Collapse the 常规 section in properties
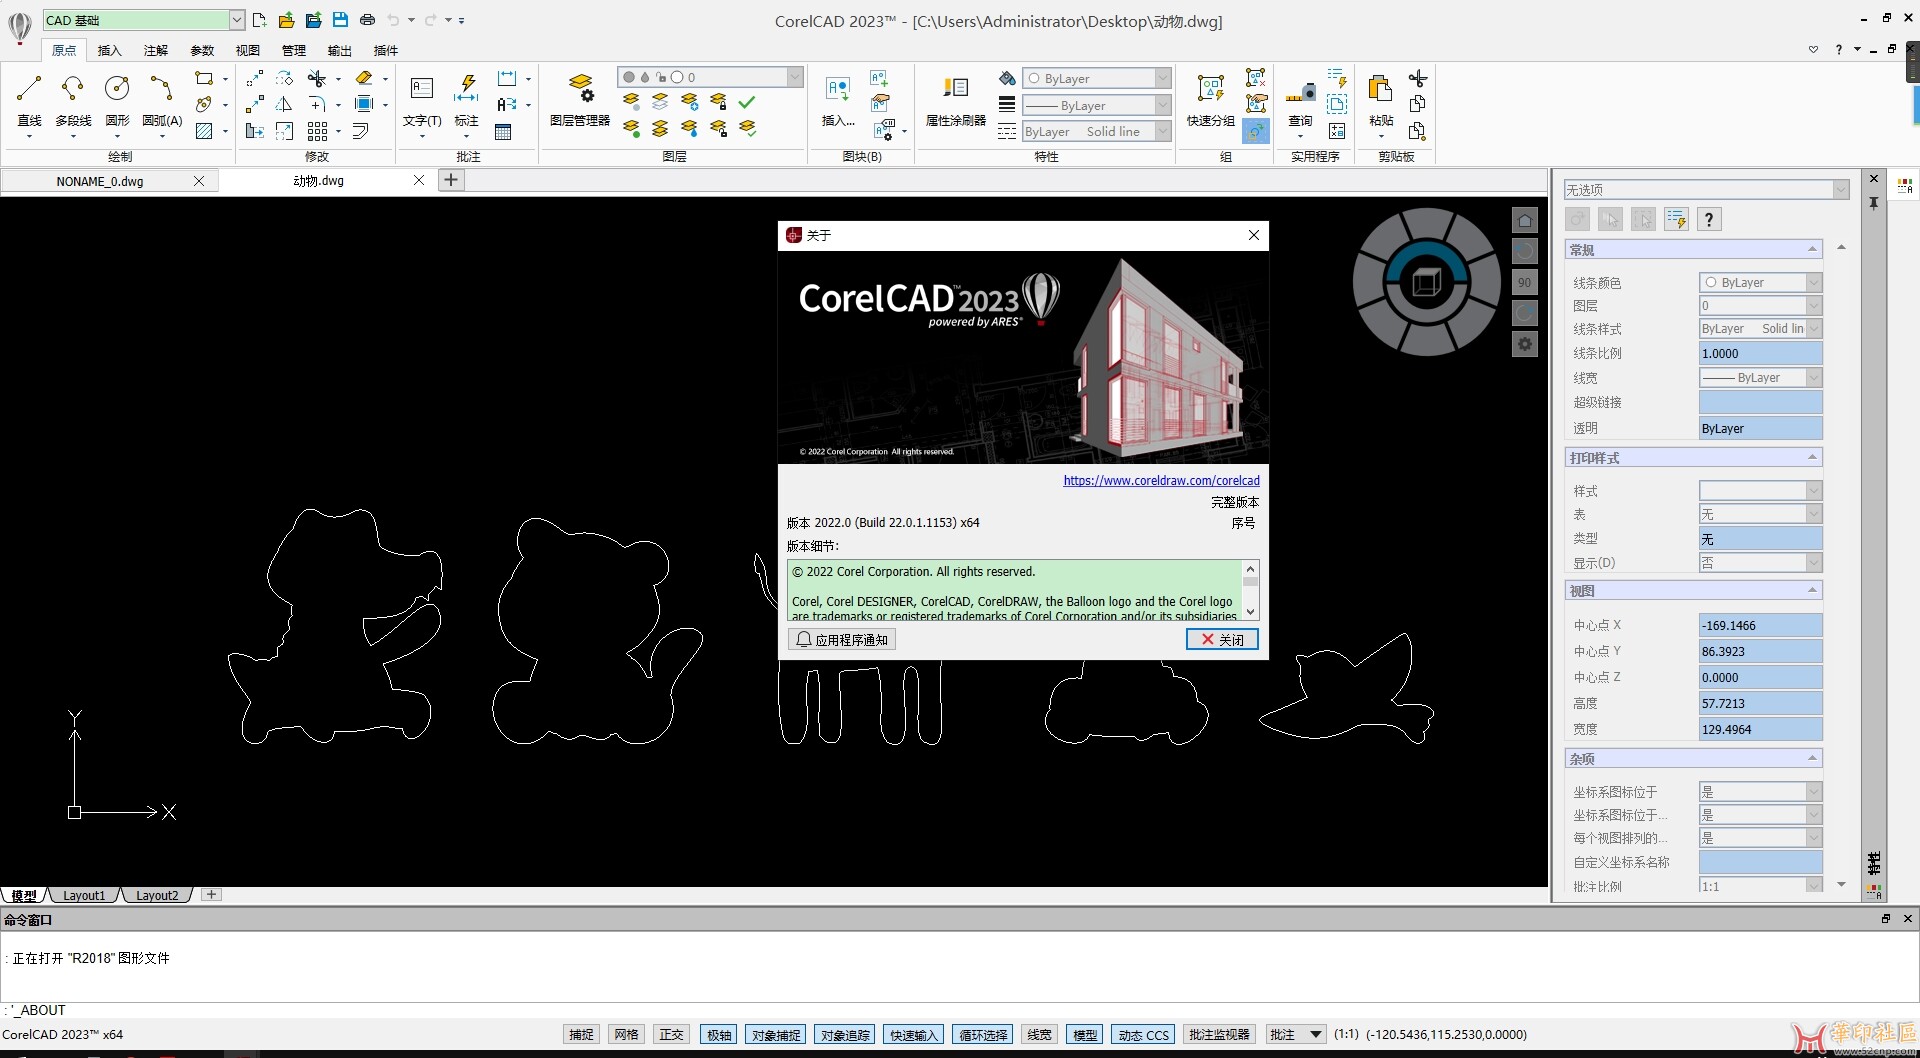 (1812, 249)
